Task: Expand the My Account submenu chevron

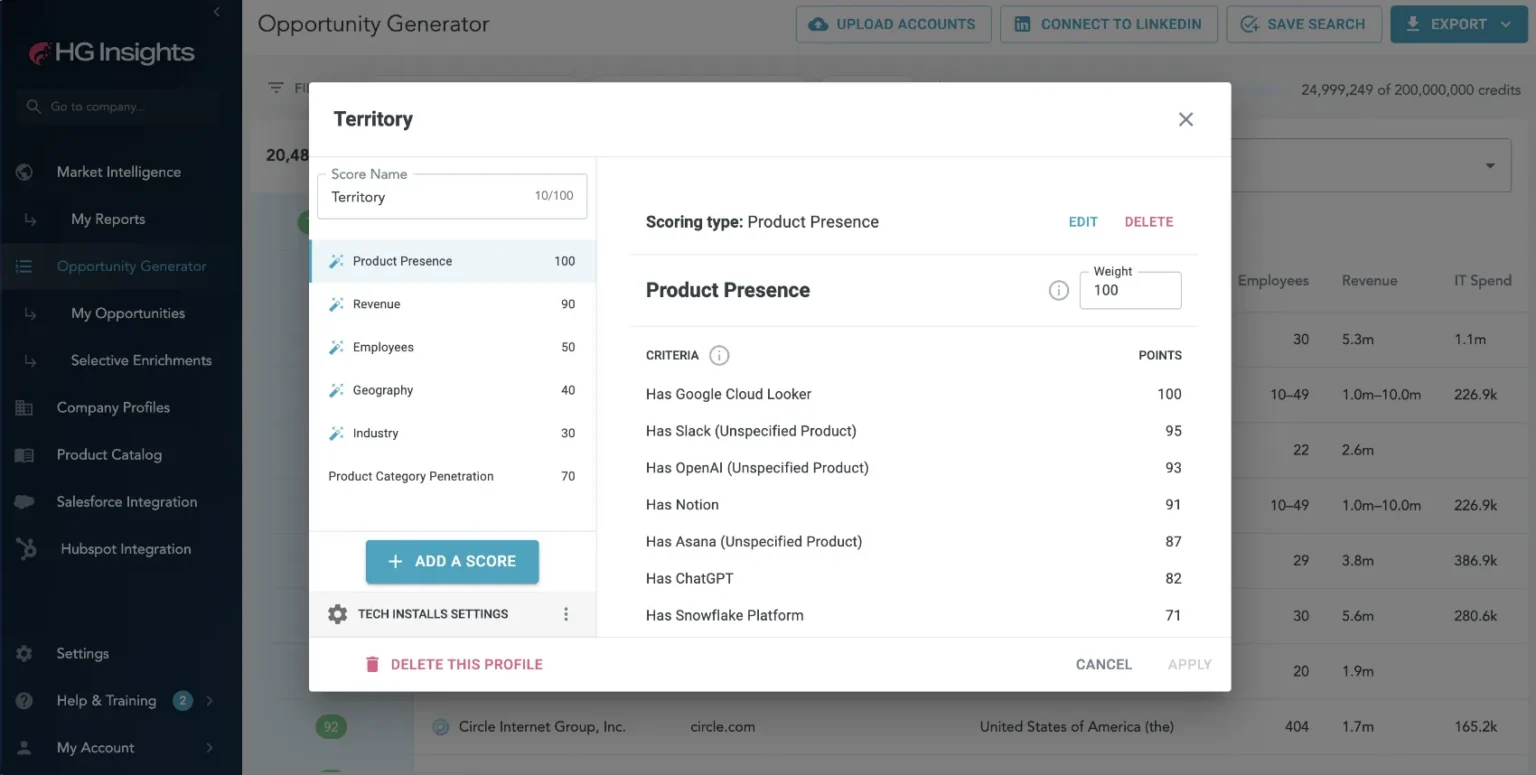Action: click(210, 748)
